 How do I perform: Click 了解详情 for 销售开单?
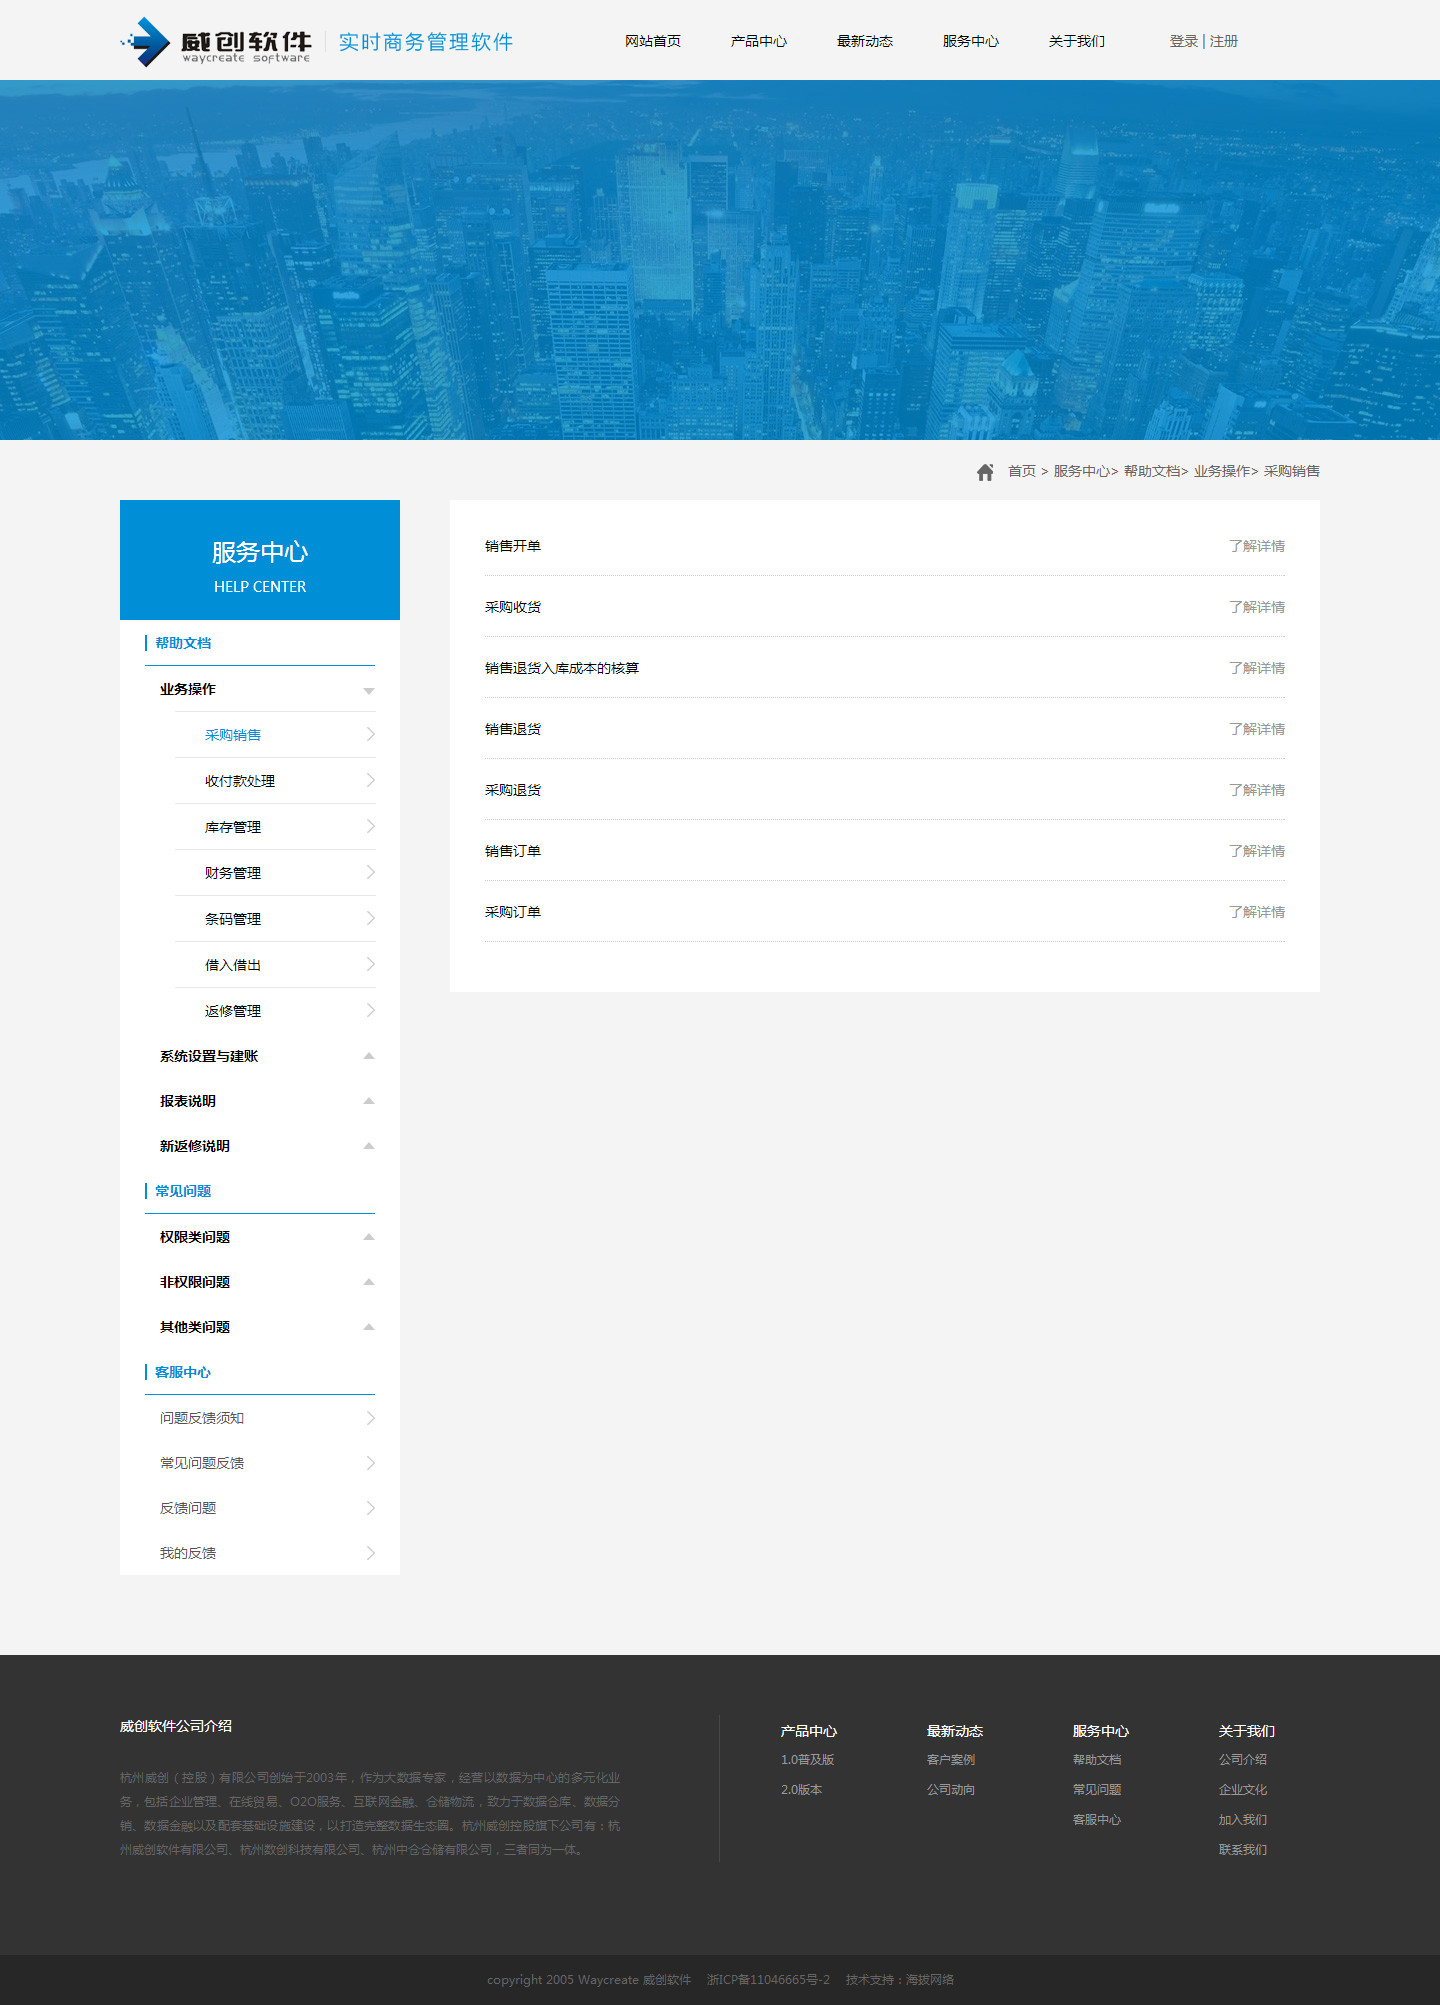pos(1257,546)
